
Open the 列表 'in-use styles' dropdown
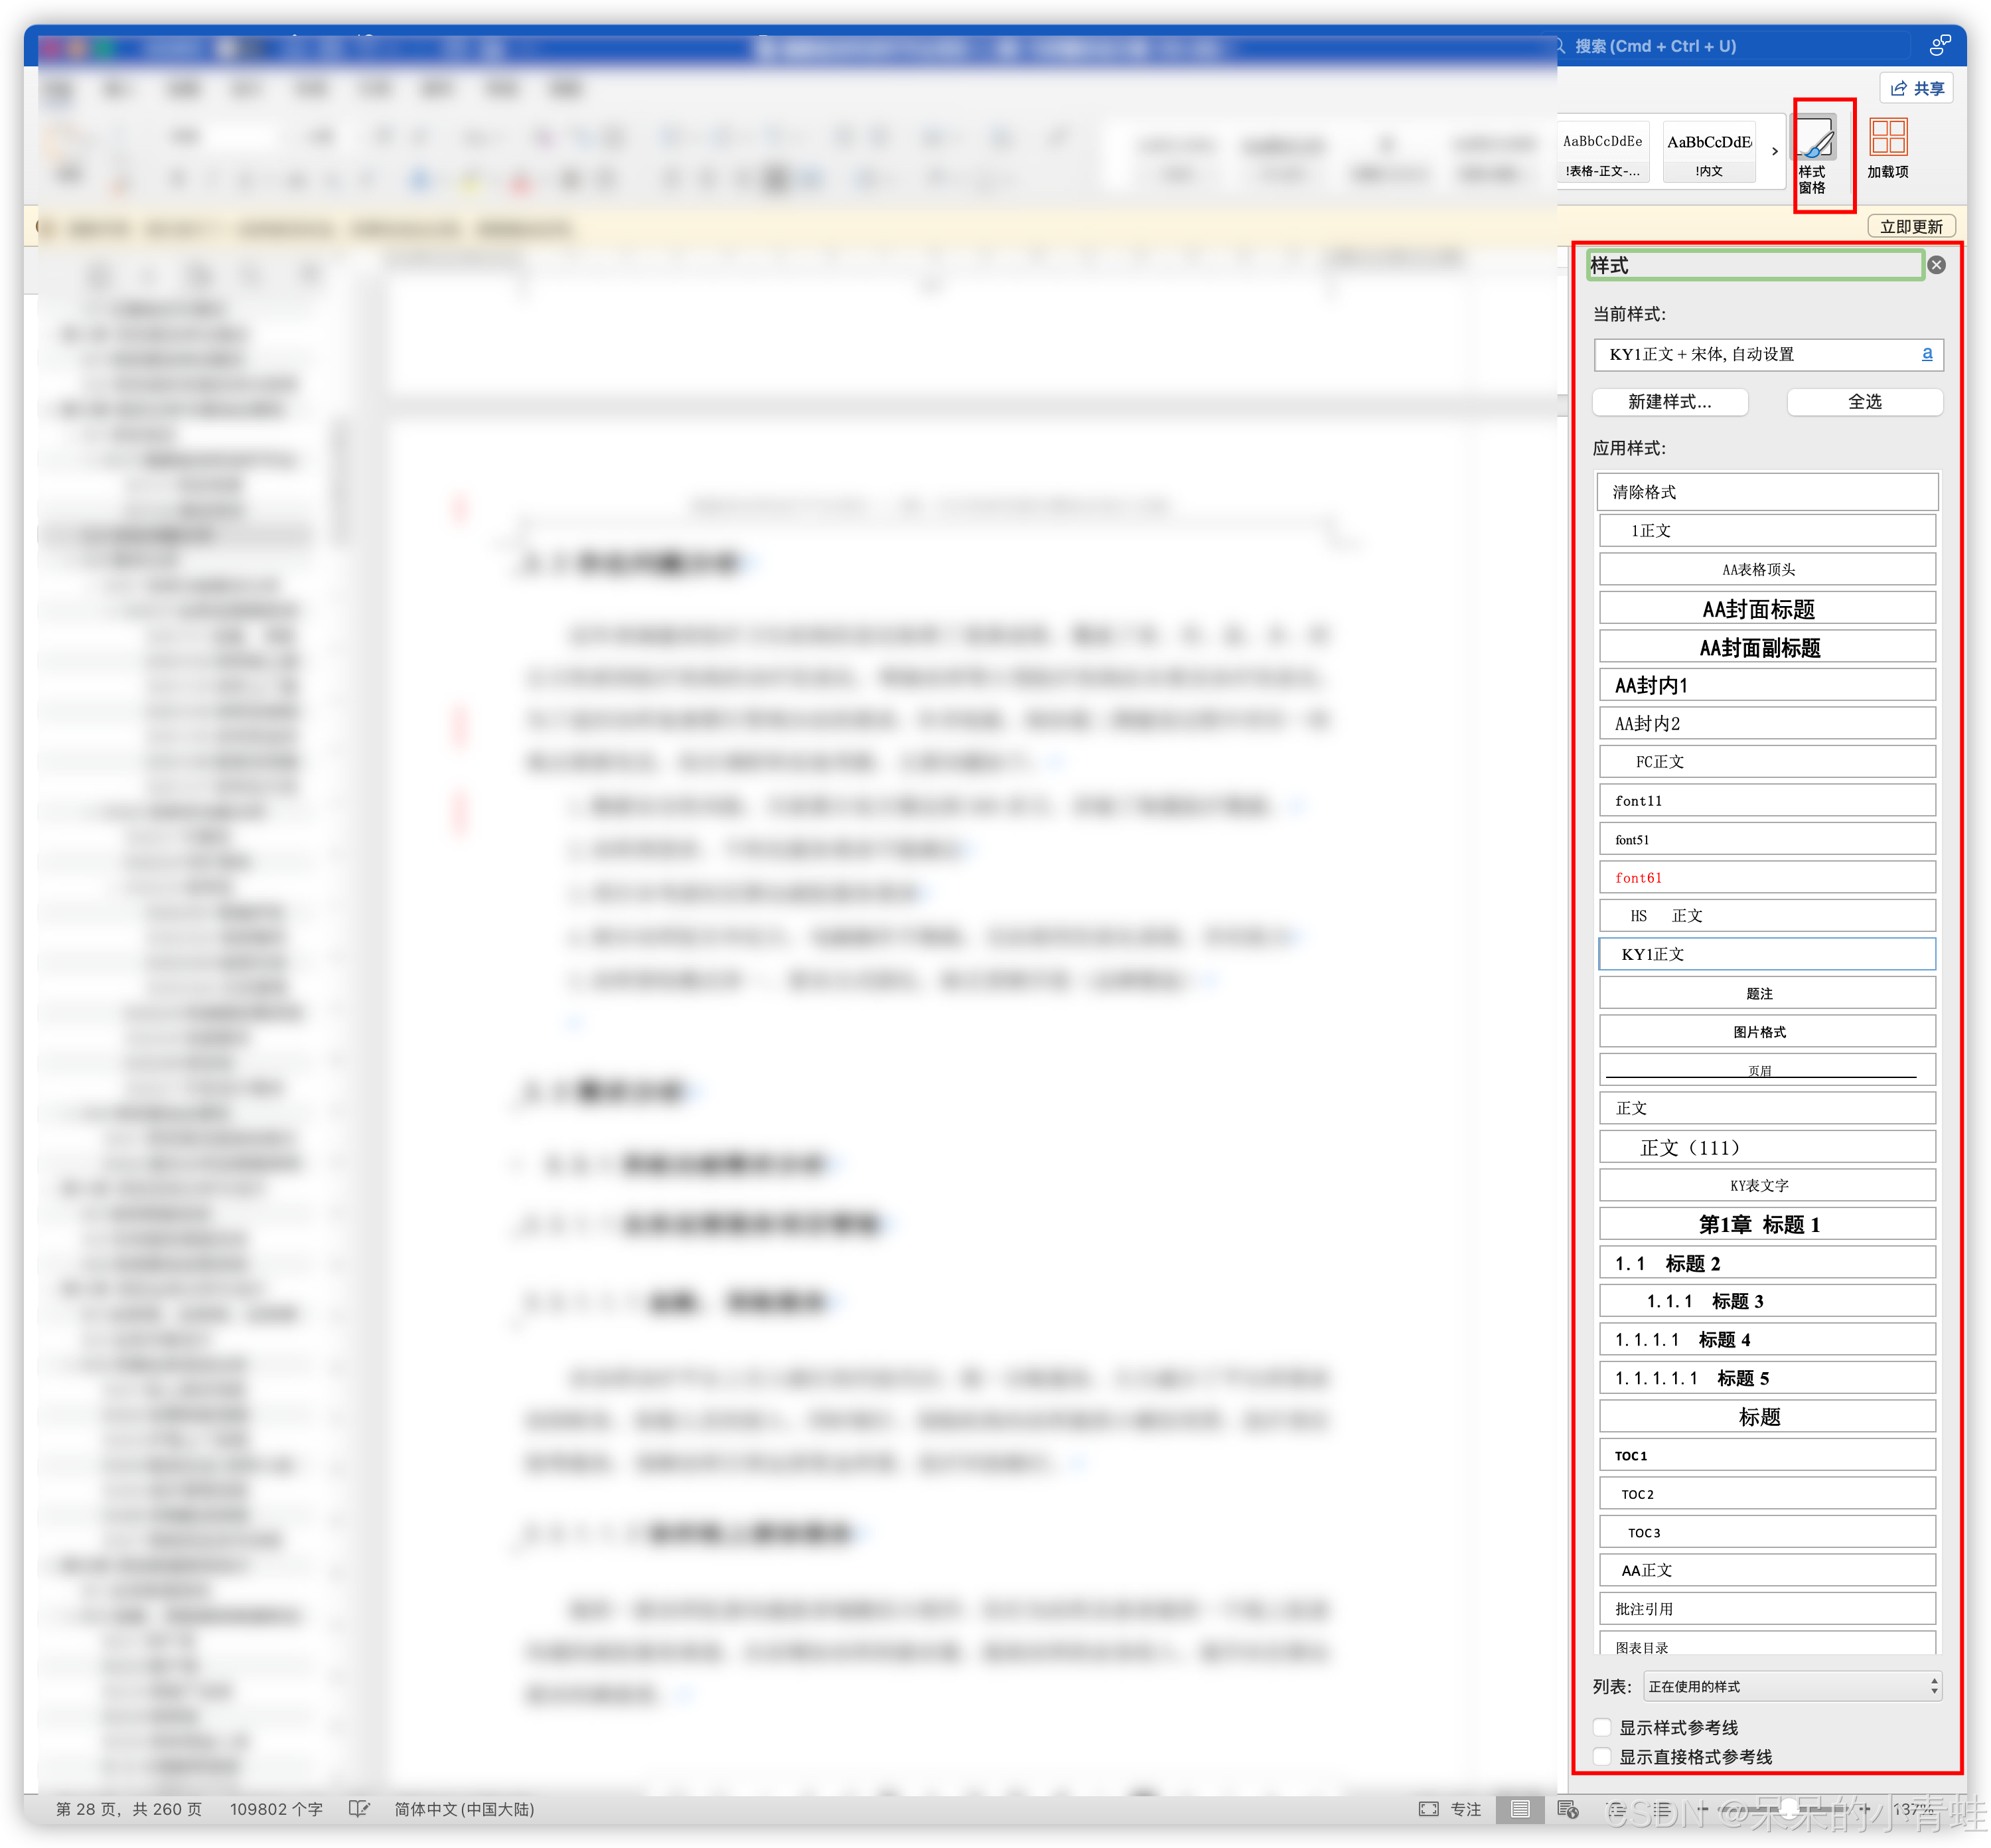[x=1792, y=1686]
